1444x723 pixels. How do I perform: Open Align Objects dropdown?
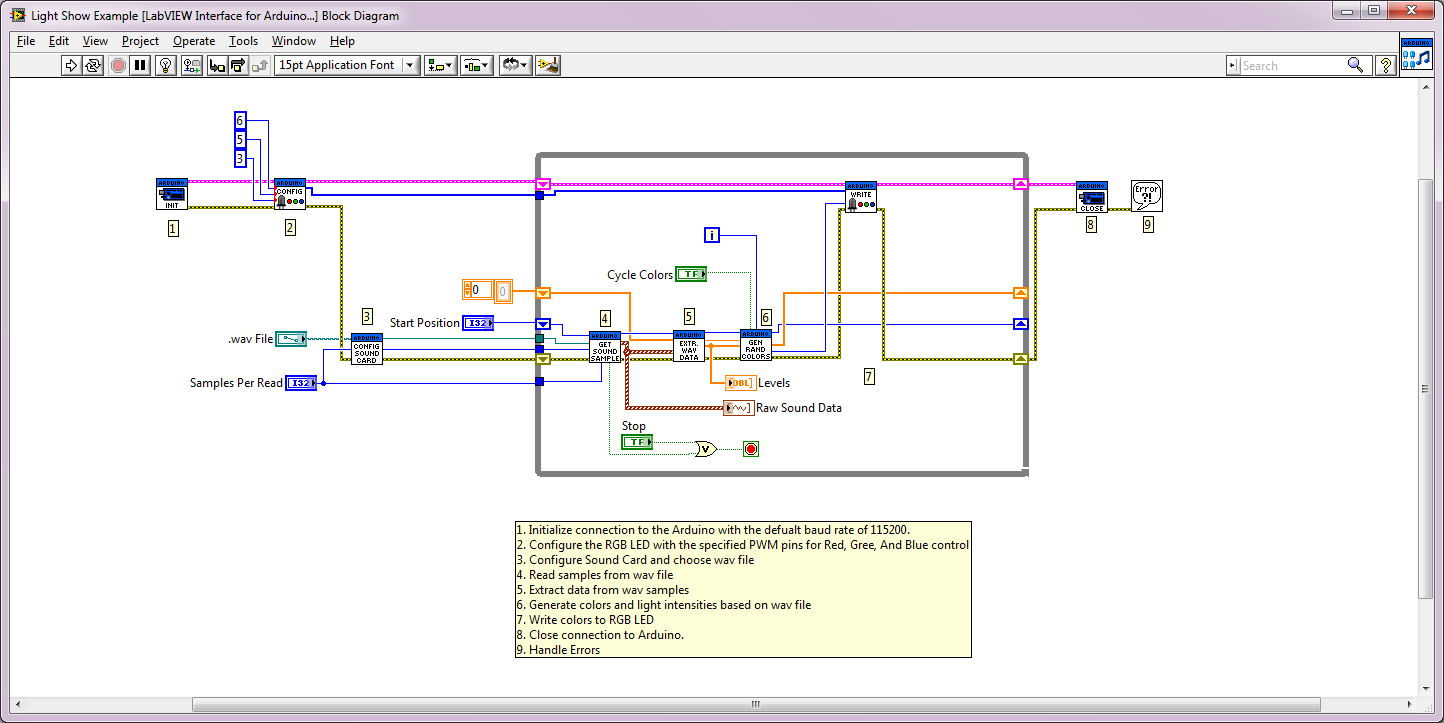[440, 65]
